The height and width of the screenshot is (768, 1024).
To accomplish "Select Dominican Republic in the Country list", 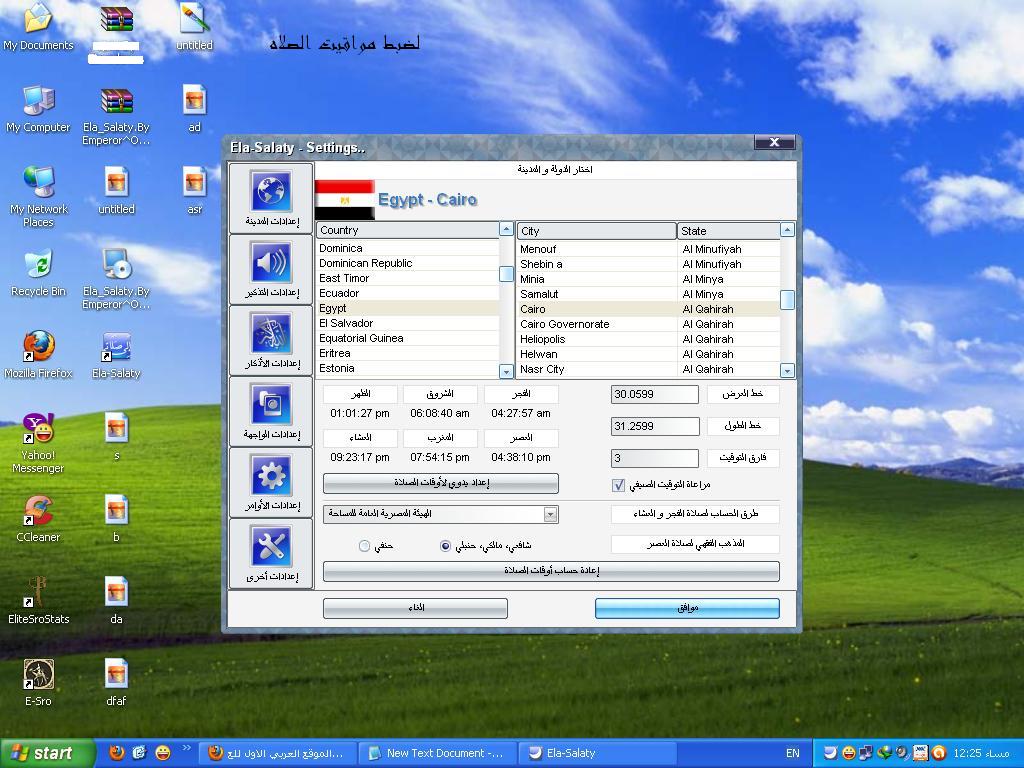I will [x=408, y=263].
